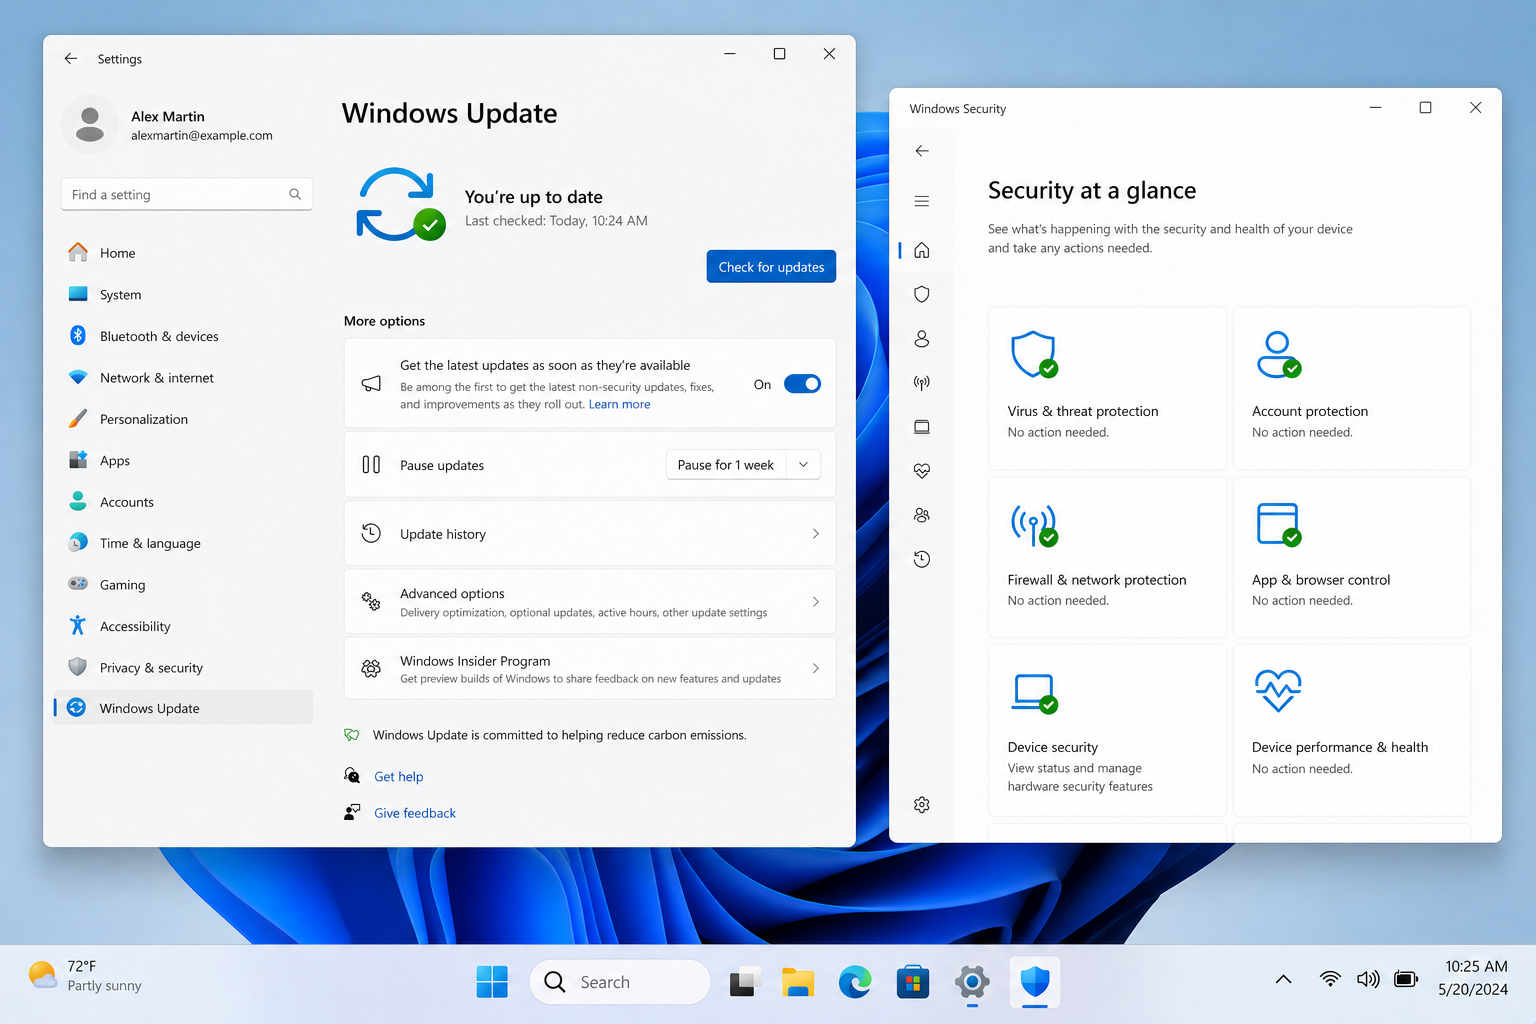Image resolution: width=1536 pixels, height=1024 pixels.
Task: Open Firewall & network protection sidebar icon
Action: (921, 383)
